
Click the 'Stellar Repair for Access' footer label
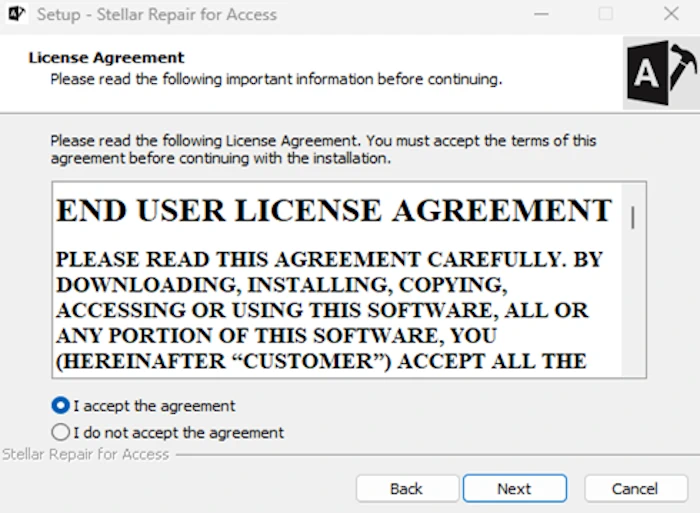tap(86, 454)
